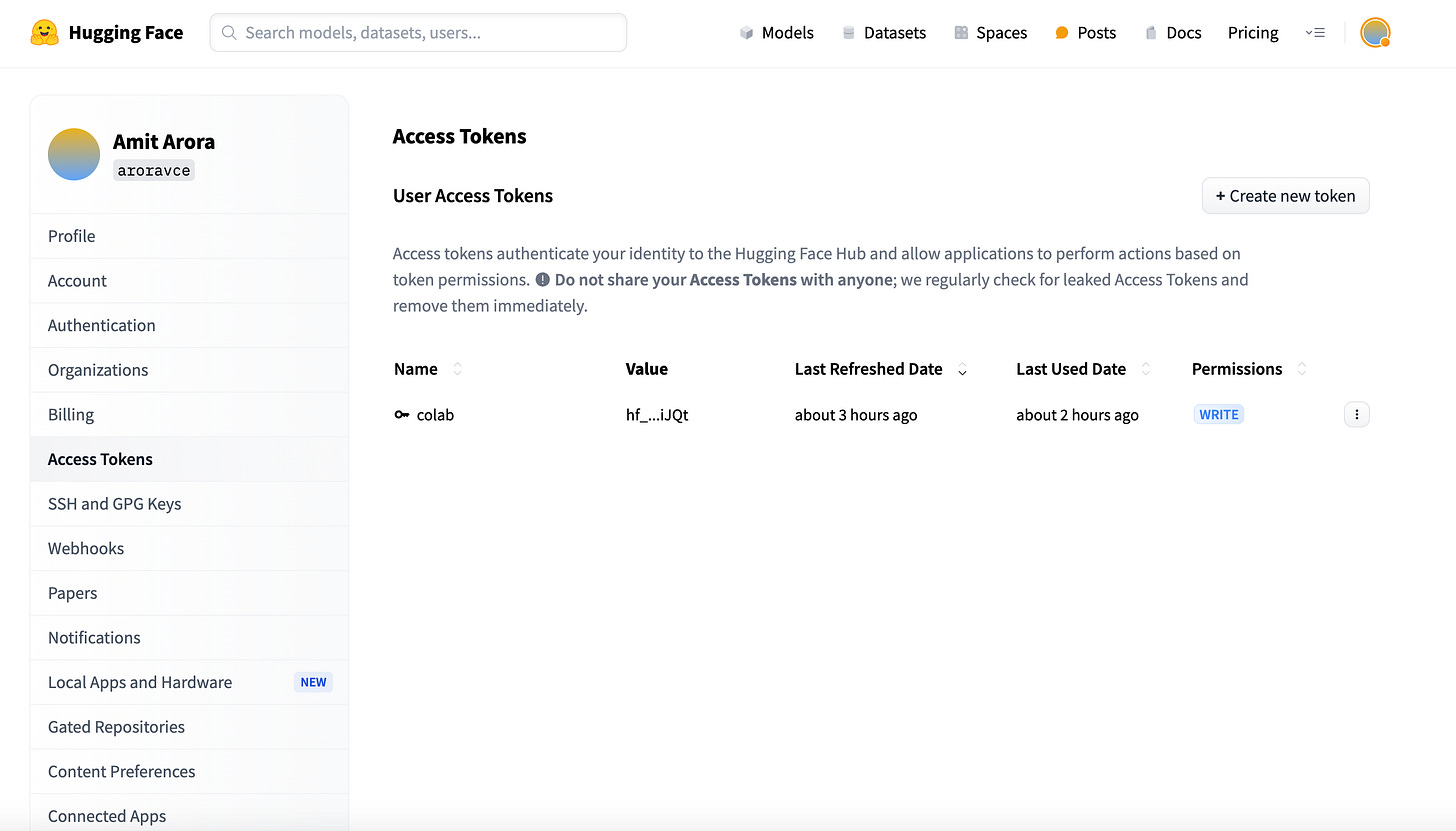Click the token value hf_...iJQt
The width and height of the screenshot is (1456, 831).
pyautogui.click(x=657, y=415)
